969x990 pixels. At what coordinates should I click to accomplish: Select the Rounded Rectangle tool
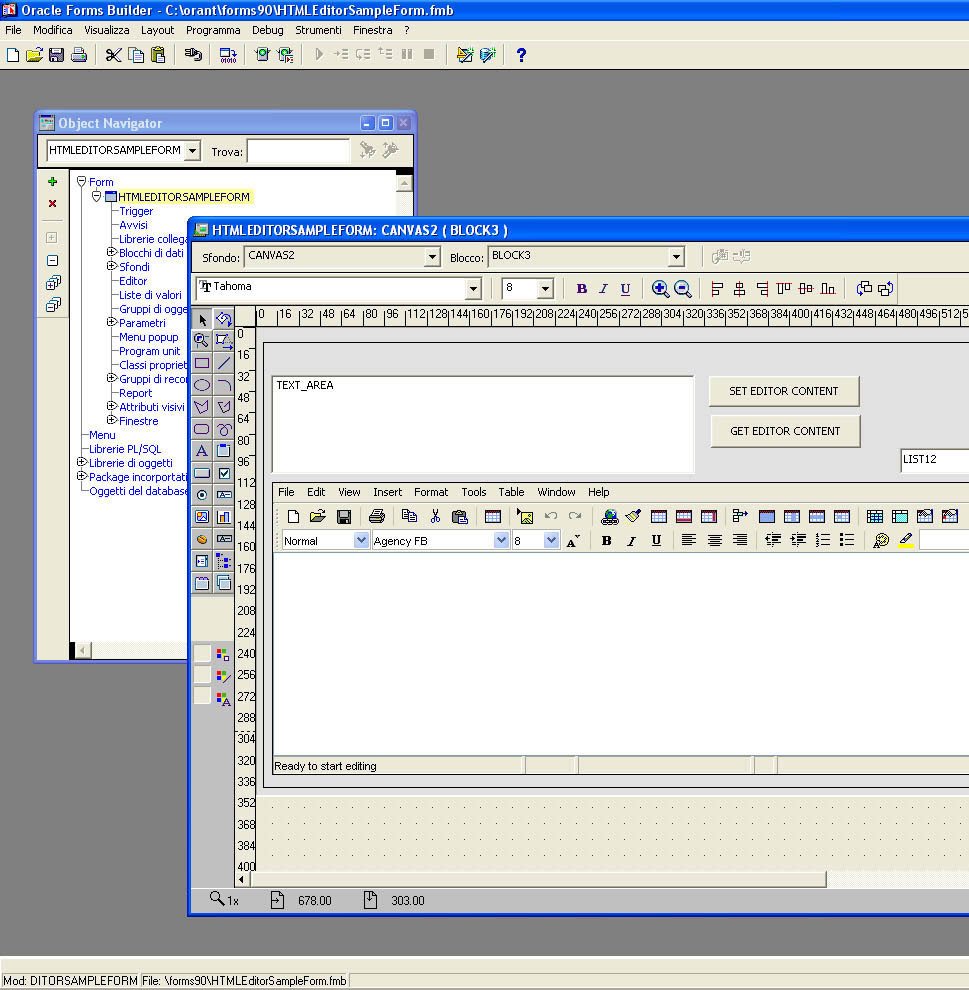pos(201,429)
